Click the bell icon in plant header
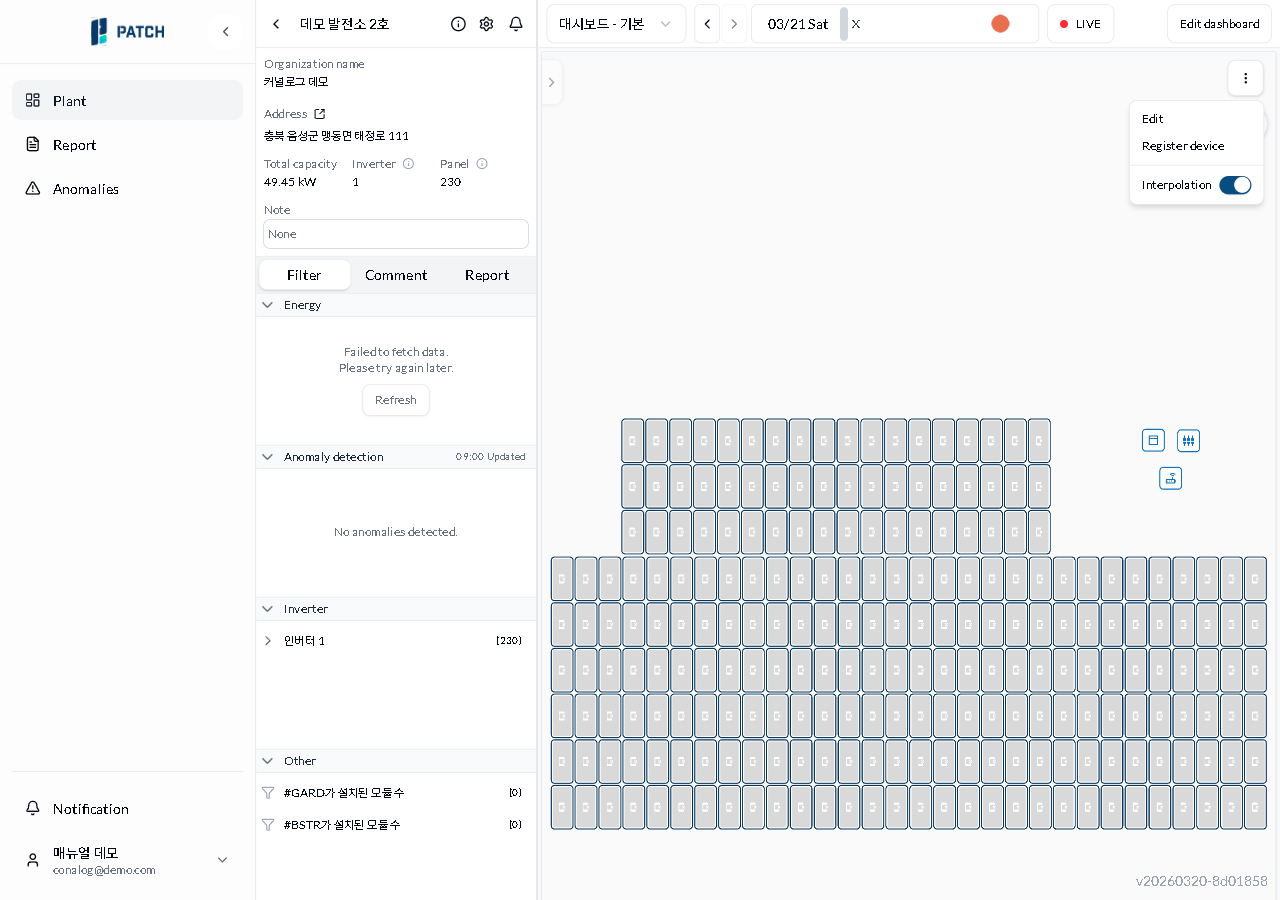The height and width of the screenshot is (900, 1280). coord(516,24)
